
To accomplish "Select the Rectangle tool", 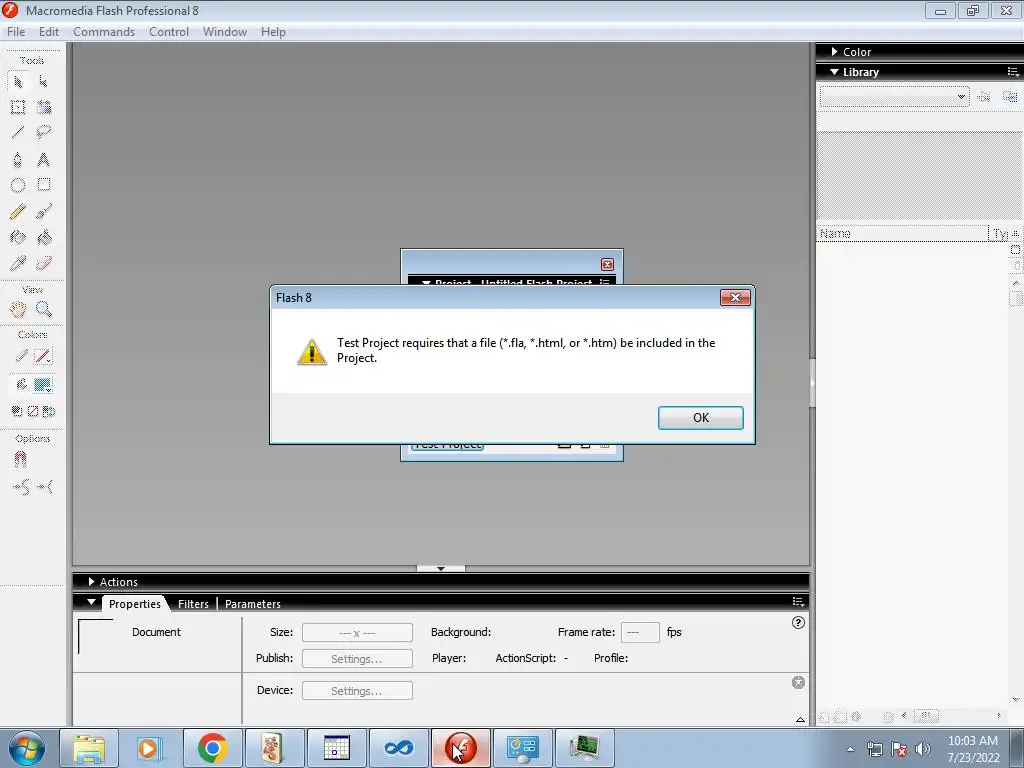I will click(44, 185).
